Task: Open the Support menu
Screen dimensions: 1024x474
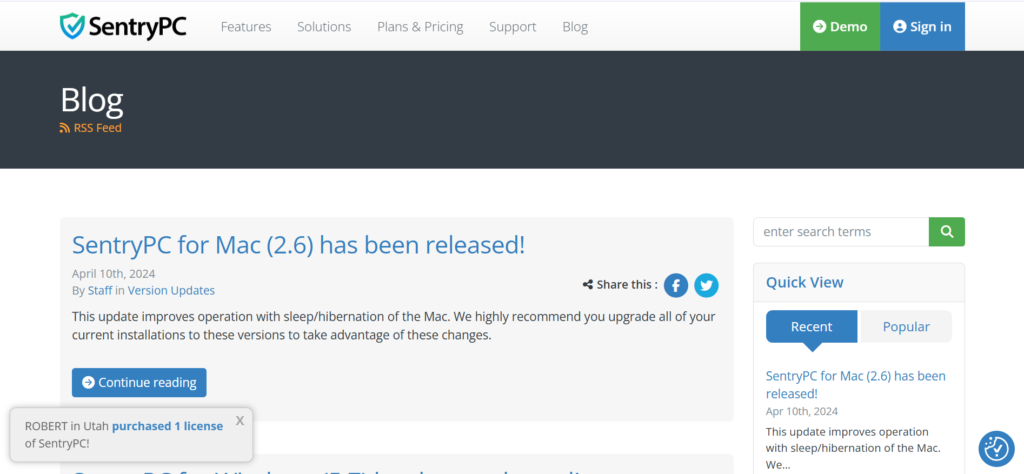Action: (513, 27)
